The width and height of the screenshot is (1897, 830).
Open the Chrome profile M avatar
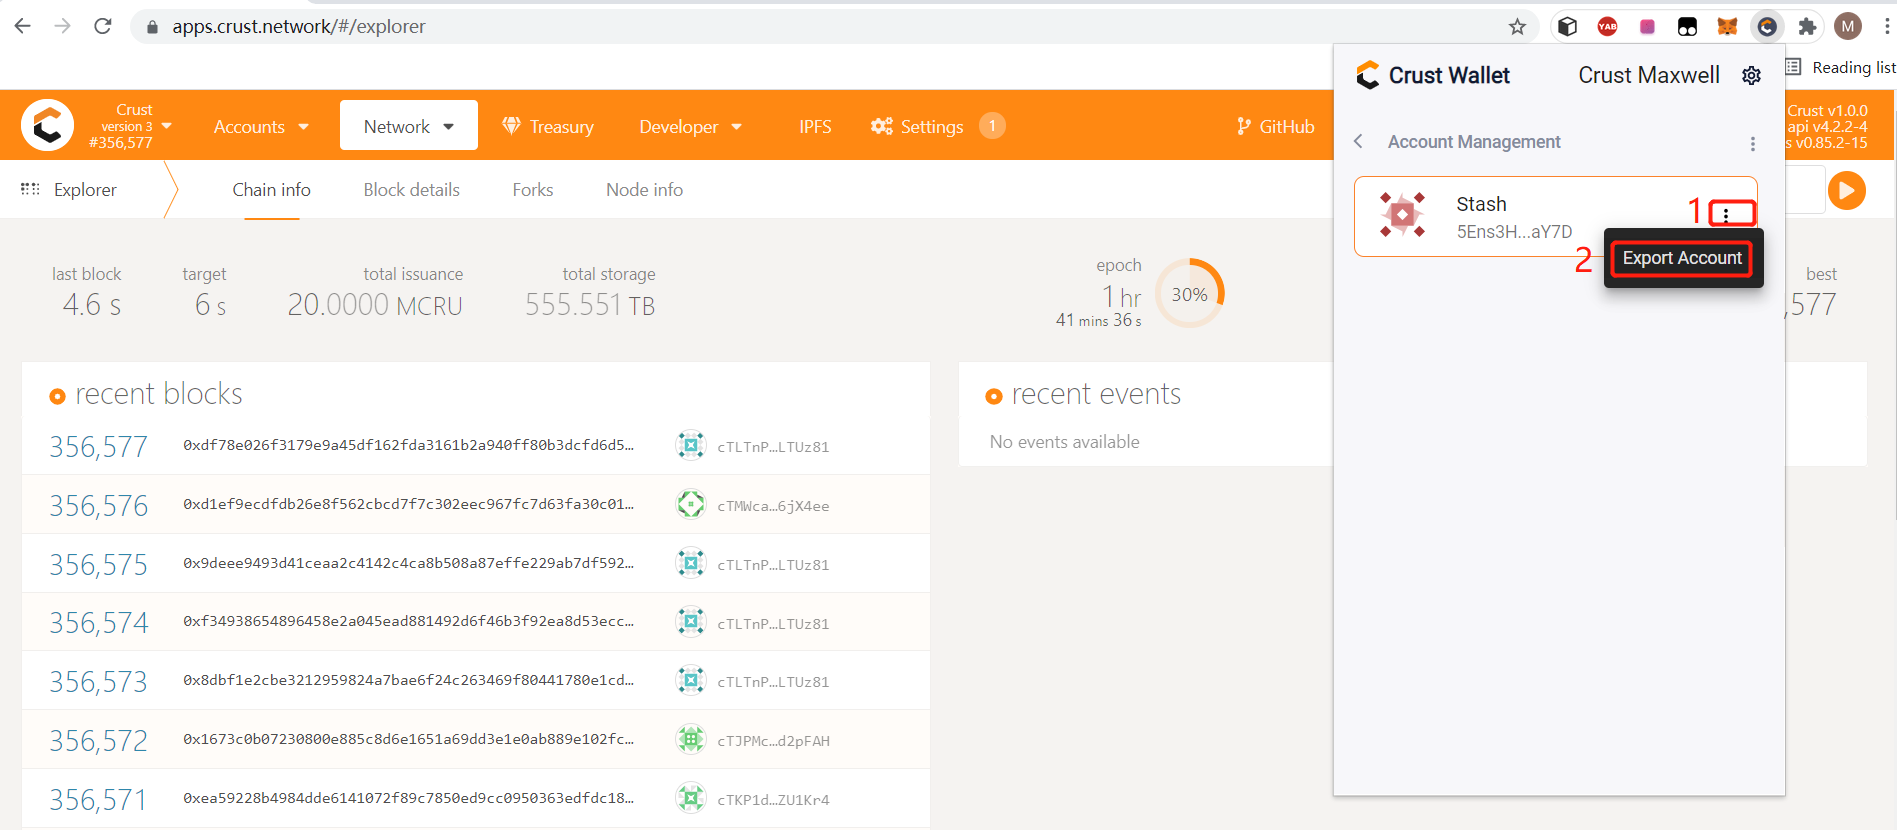(1848, 27)
